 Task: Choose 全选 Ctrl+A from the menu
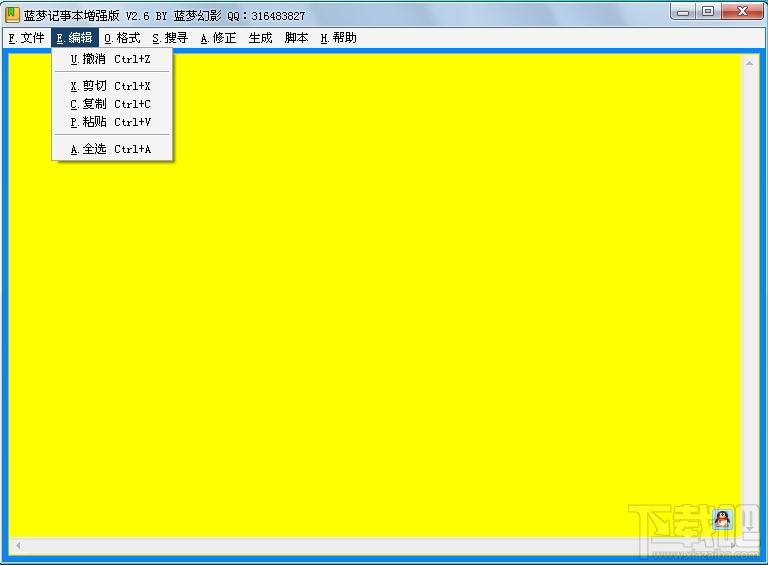click(112, 149)
